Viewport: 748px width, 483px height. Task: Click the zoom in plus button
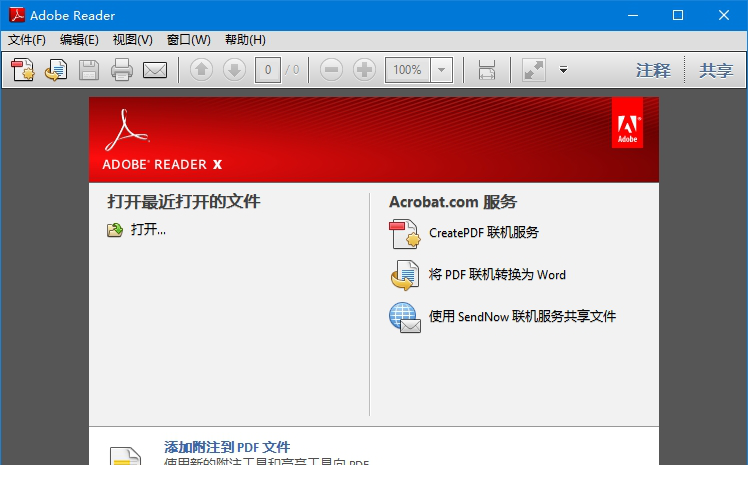(x=364, y=70)
